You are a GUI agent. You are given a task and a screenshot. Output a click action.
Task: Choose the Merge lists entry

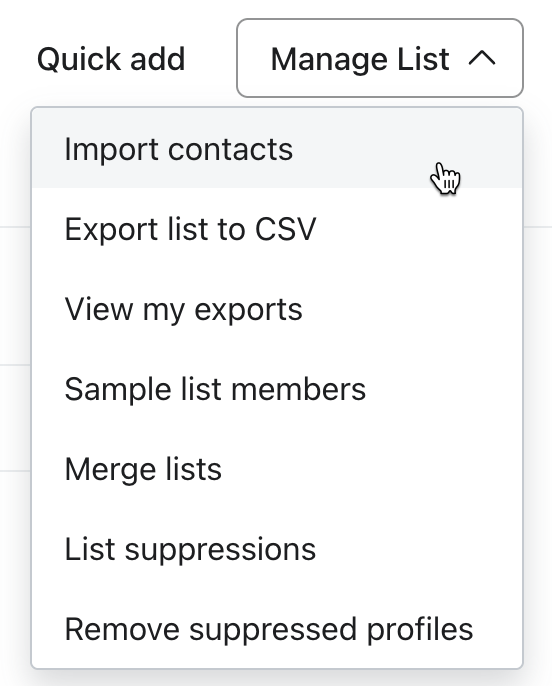pyautogui.click(x=277, y=469)
